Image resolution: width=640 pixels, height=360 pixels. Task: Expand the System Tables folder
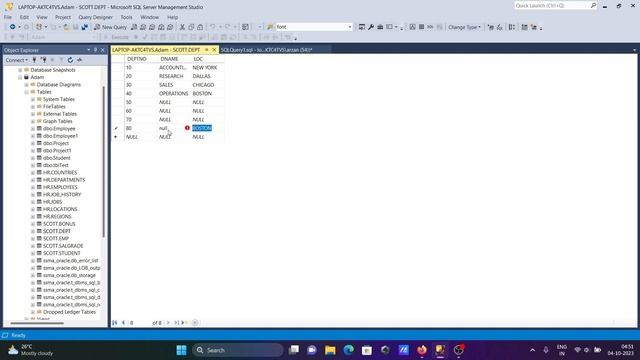click(33, 99)
